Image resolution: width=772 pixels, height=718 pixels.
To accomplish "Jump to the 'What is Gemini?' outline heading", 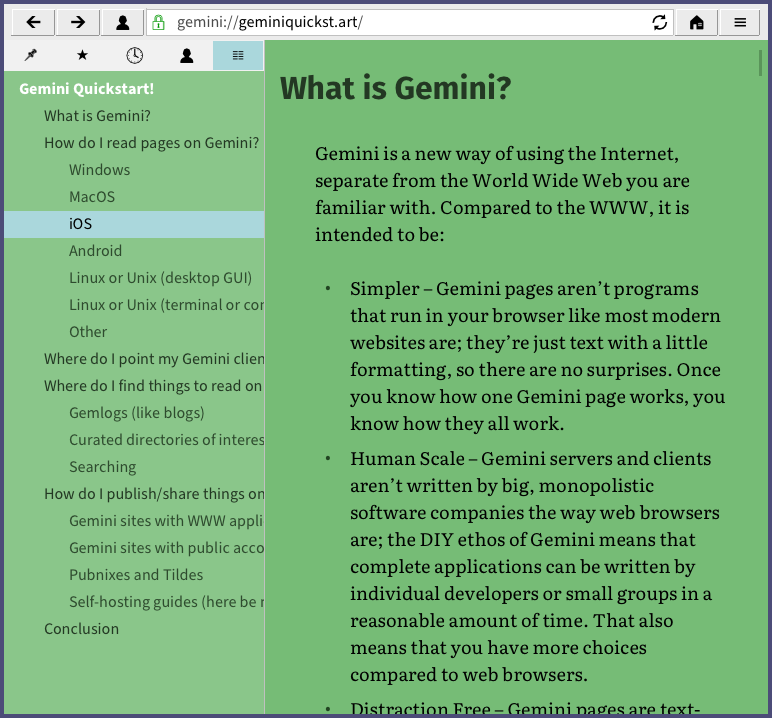I will 97,116.
